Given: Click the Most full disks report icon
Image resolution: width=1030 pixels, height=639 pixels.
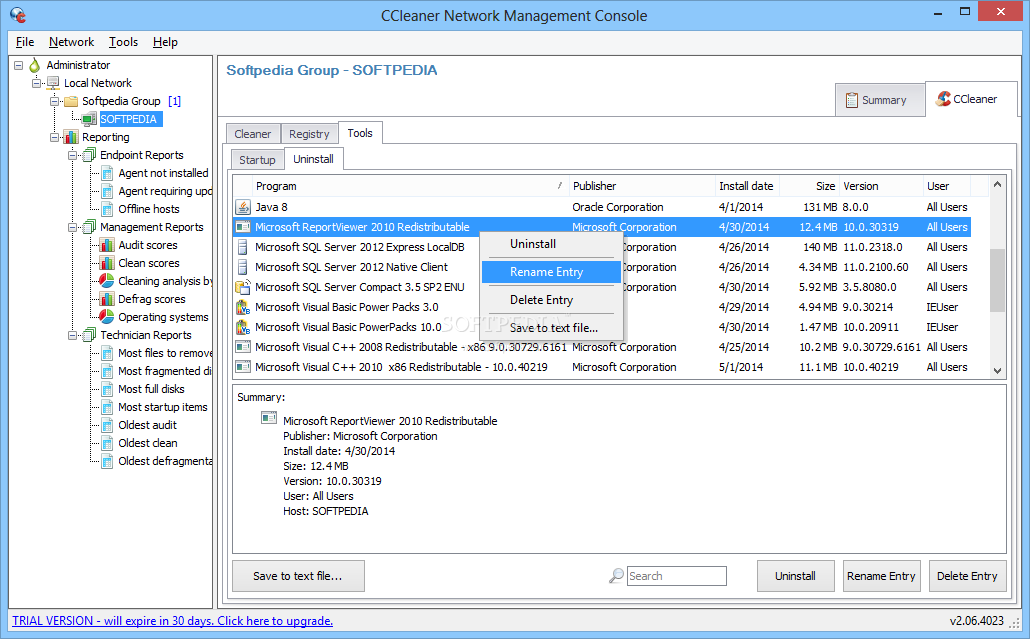Looking at the screenshot, I should (x=107, y=389).
